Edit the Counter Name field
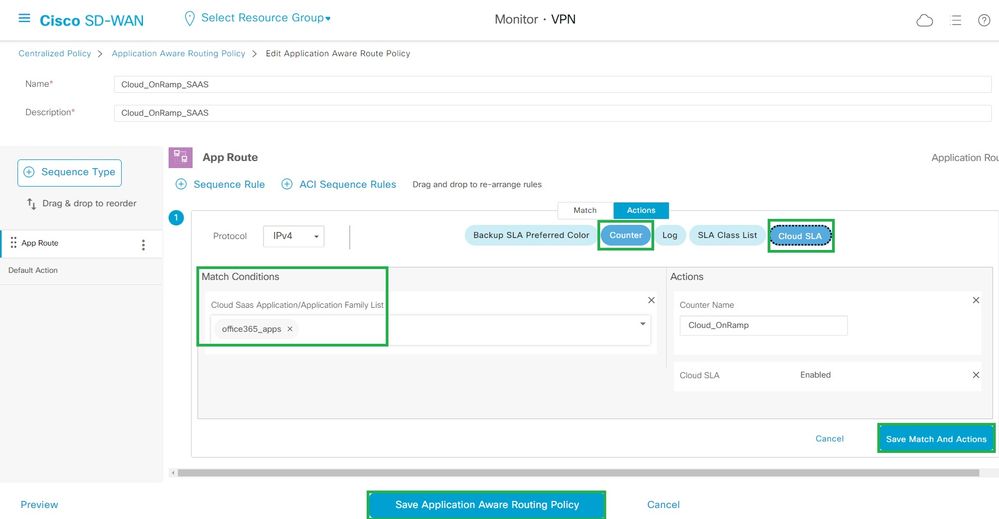 (763, 325)
